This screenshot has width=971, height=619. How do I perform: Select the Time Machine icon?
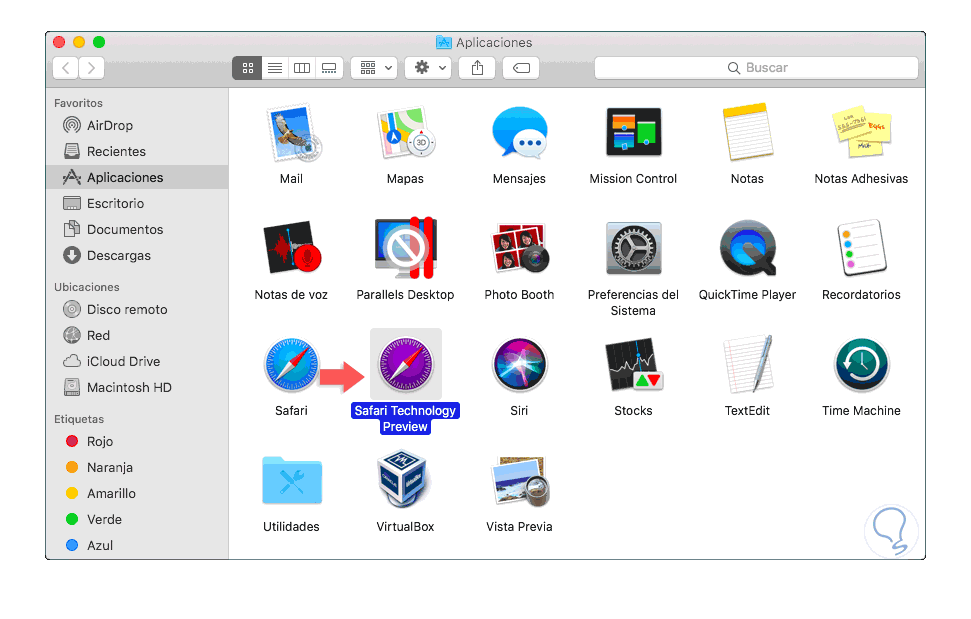(861, 365)
